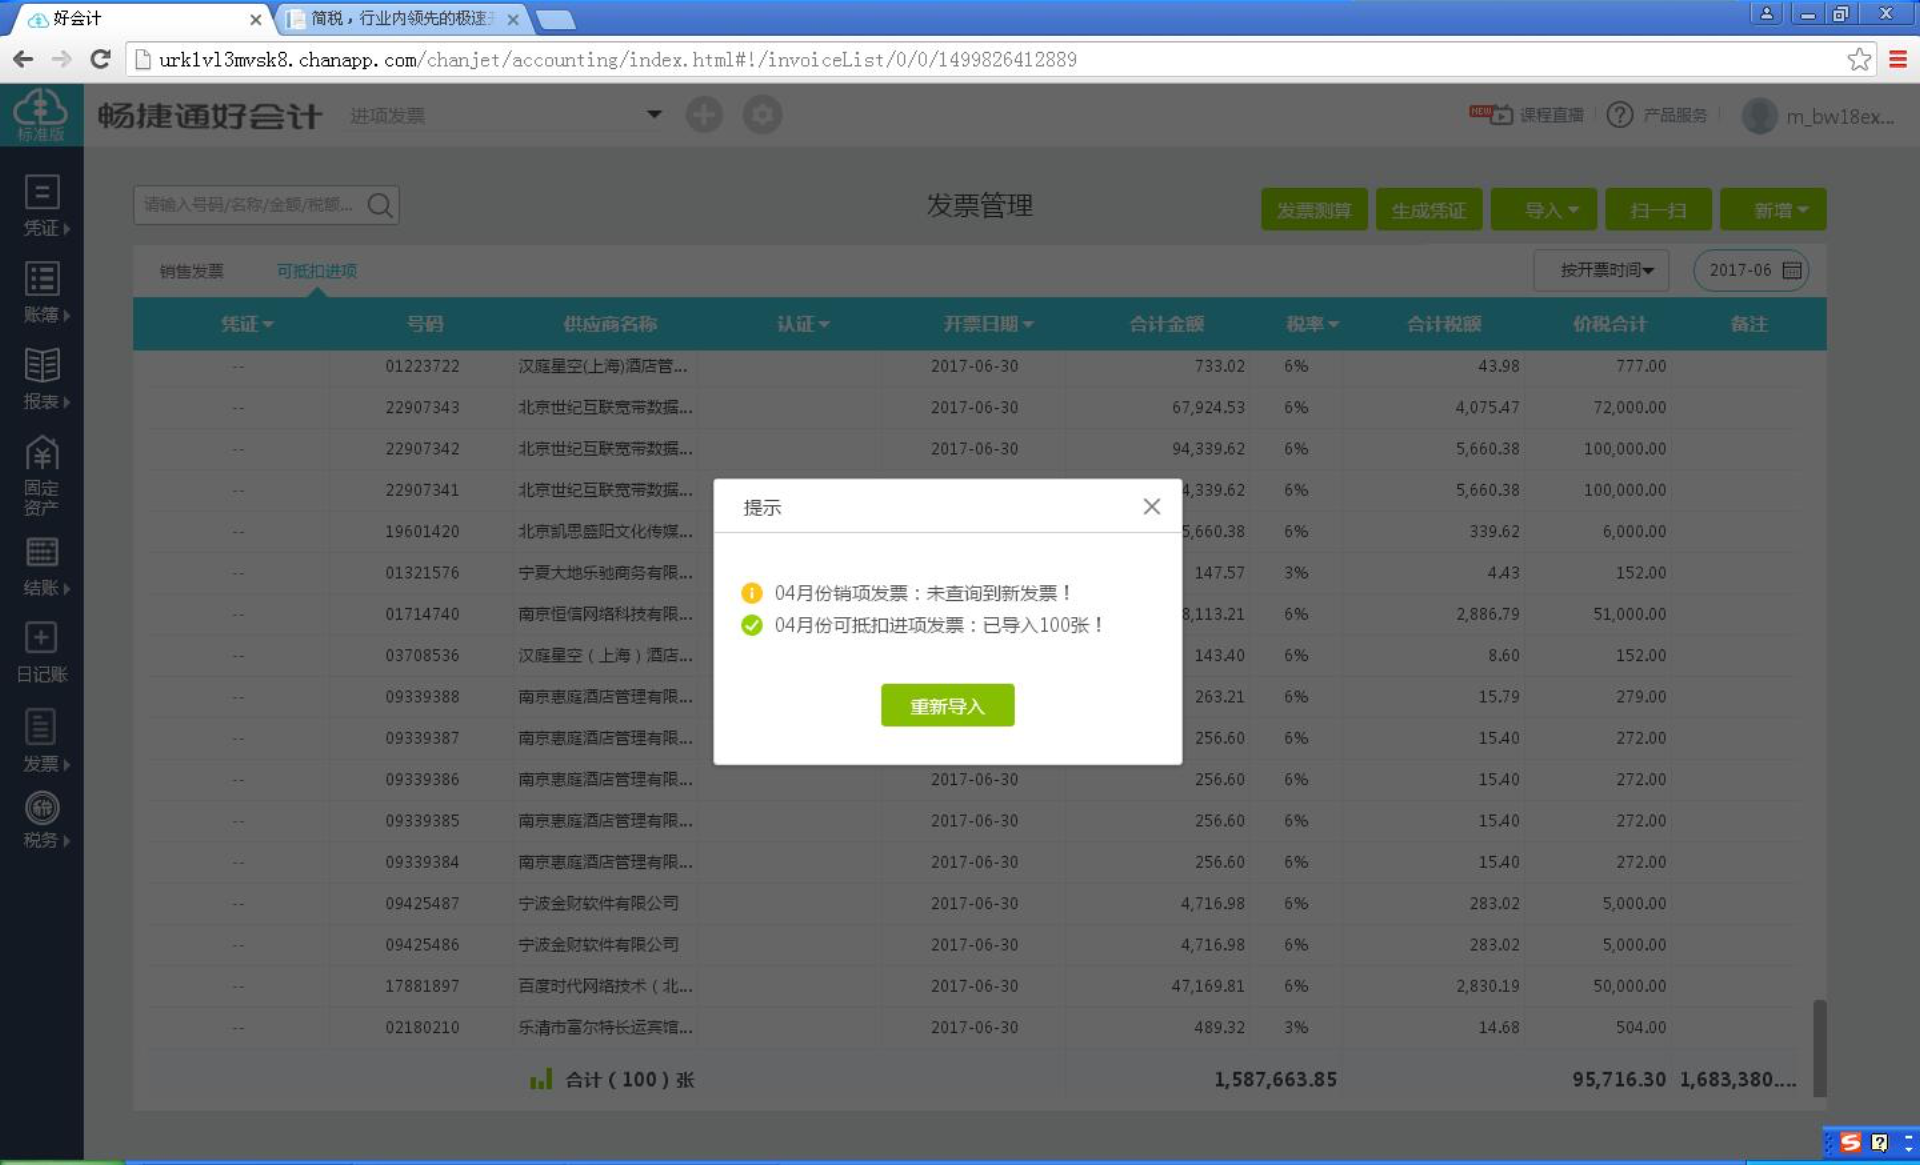Open the settings gear beside the plus icon

tap(762, 114)
